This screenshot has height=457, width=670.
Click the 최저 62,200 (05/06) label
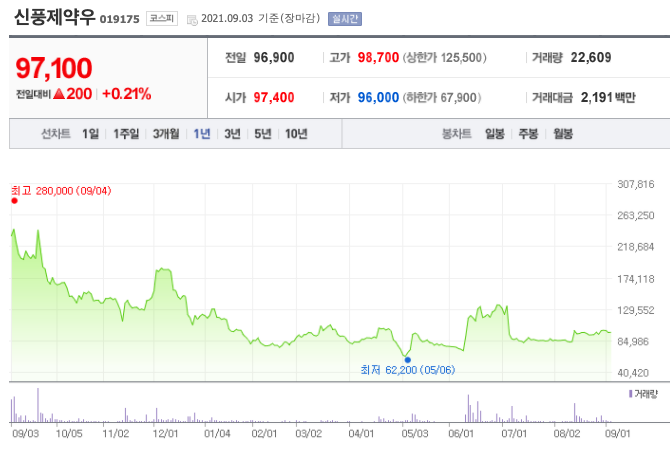[x=408, y=370]
